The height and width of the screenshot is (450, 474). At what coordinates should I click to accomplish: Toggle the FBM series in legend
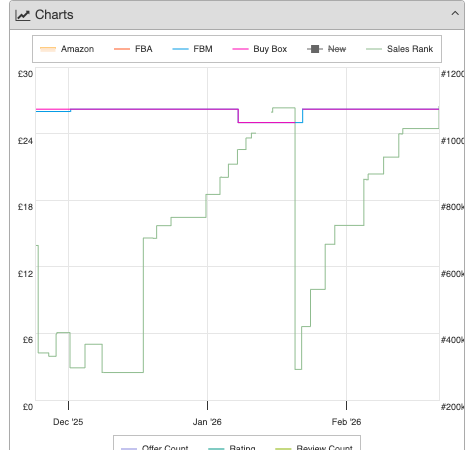pos(192,49)
